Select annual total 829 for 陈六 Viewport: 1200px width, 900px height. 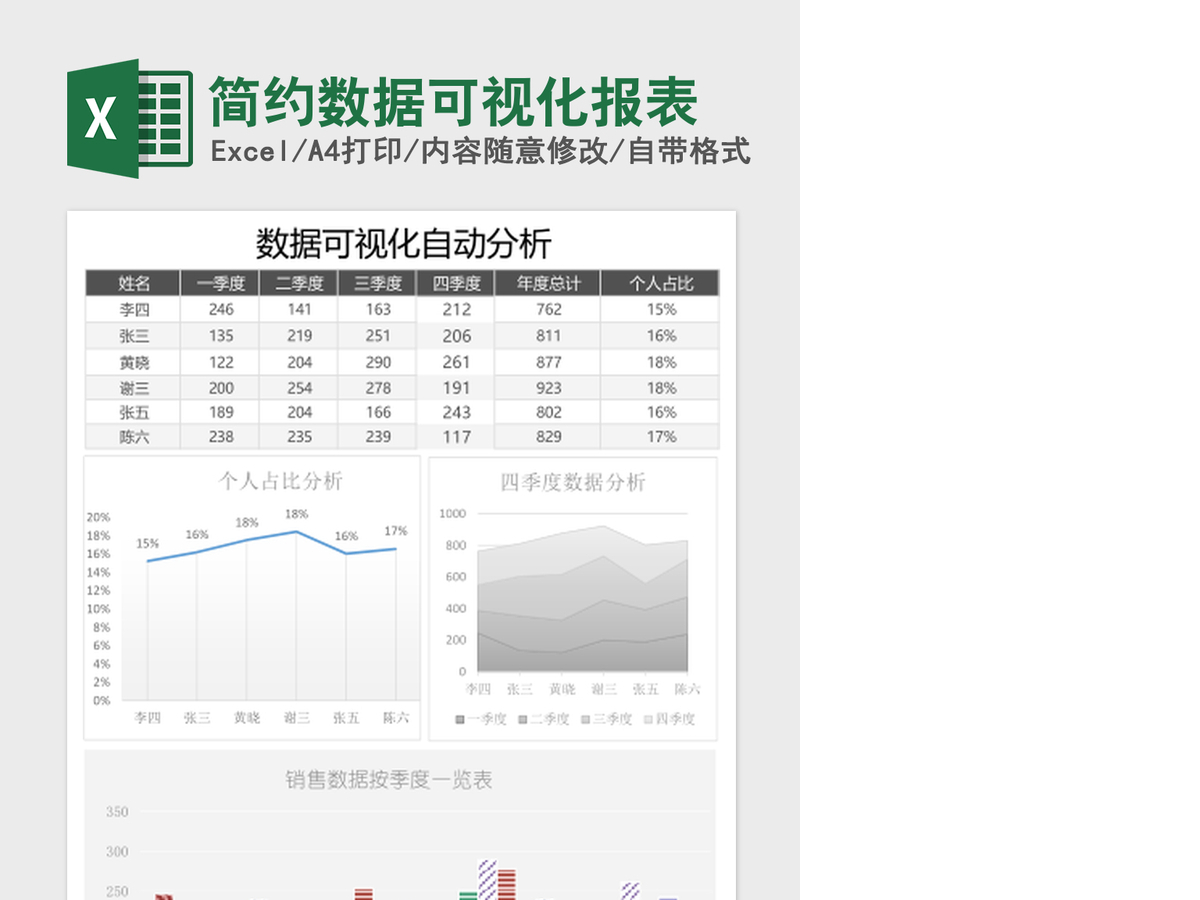click(x=548, y=437)
